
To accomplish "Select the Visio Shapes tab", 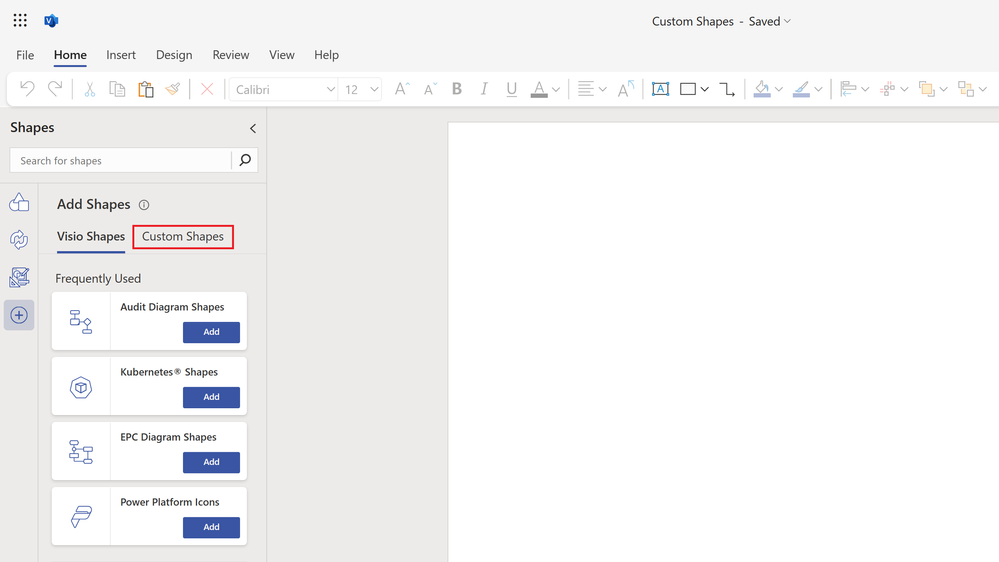I will (x=90, y=236).
